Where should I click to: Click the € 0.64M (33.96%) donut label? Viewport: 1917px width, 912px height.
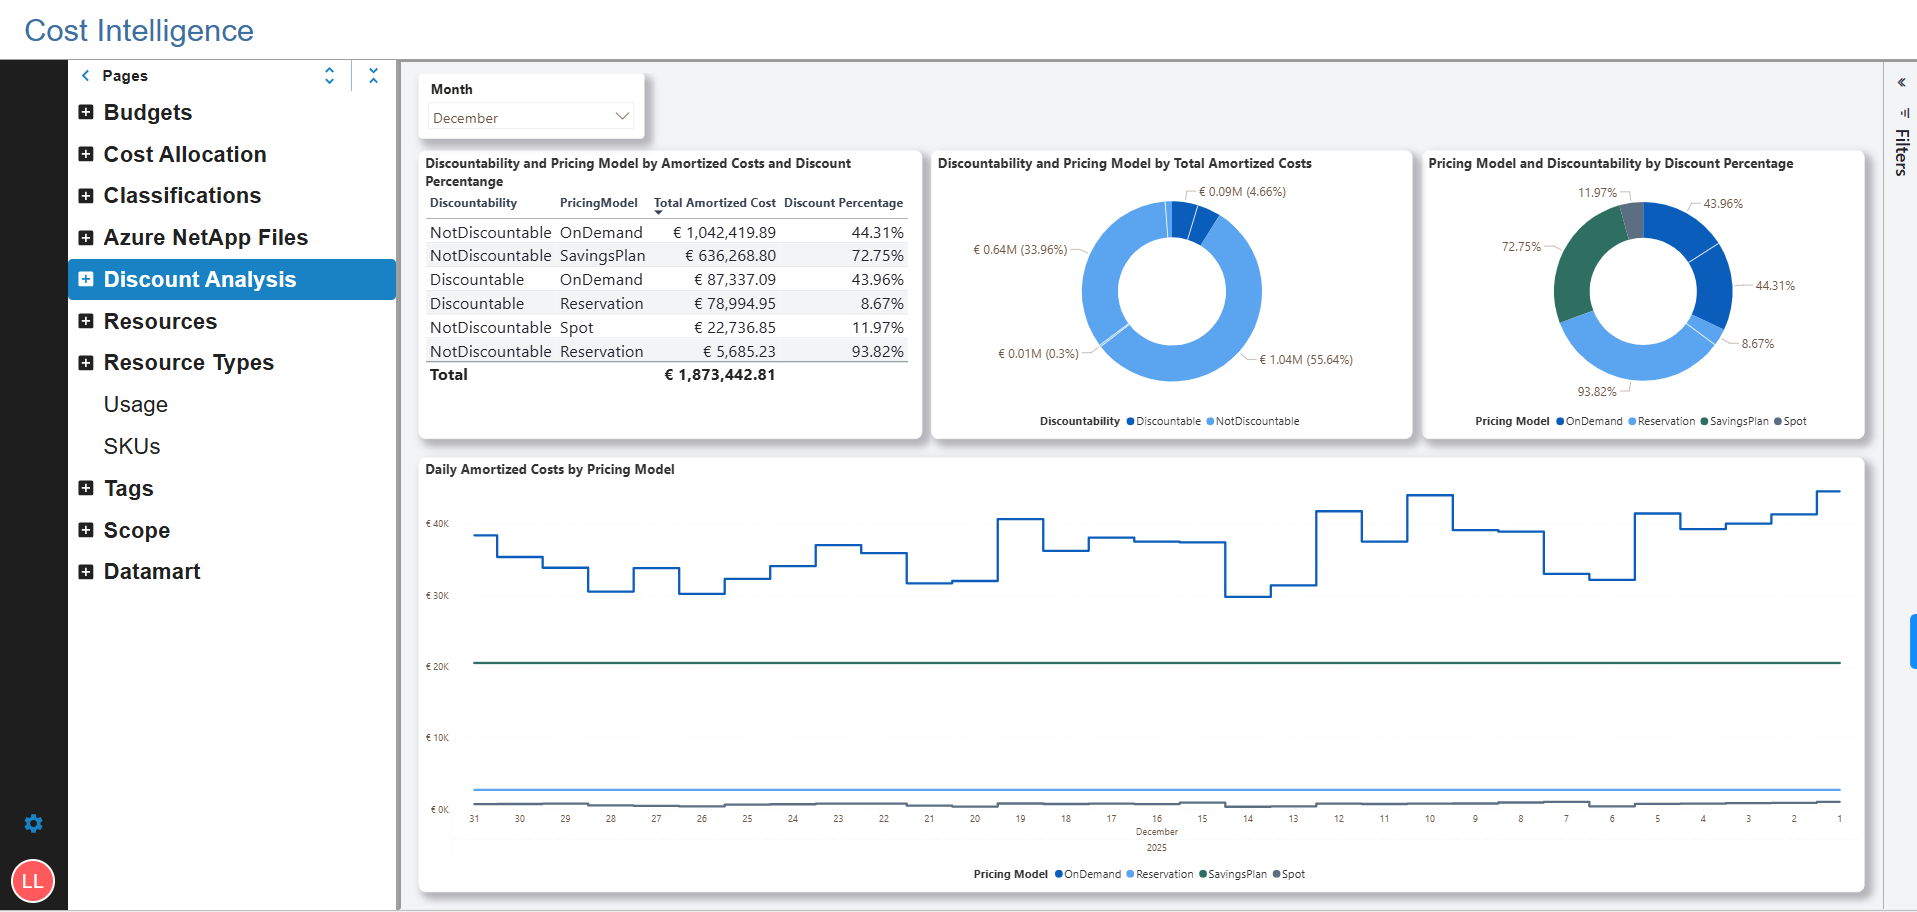tap(1020, 250)
